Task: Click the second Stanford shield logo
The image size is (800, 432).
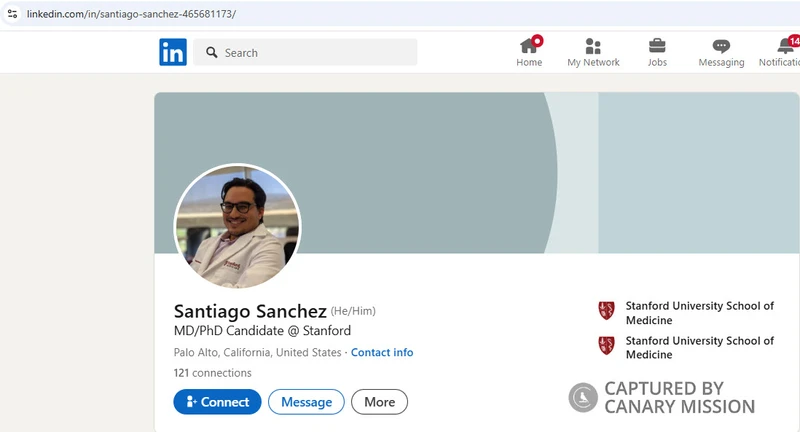Action: 607,345
